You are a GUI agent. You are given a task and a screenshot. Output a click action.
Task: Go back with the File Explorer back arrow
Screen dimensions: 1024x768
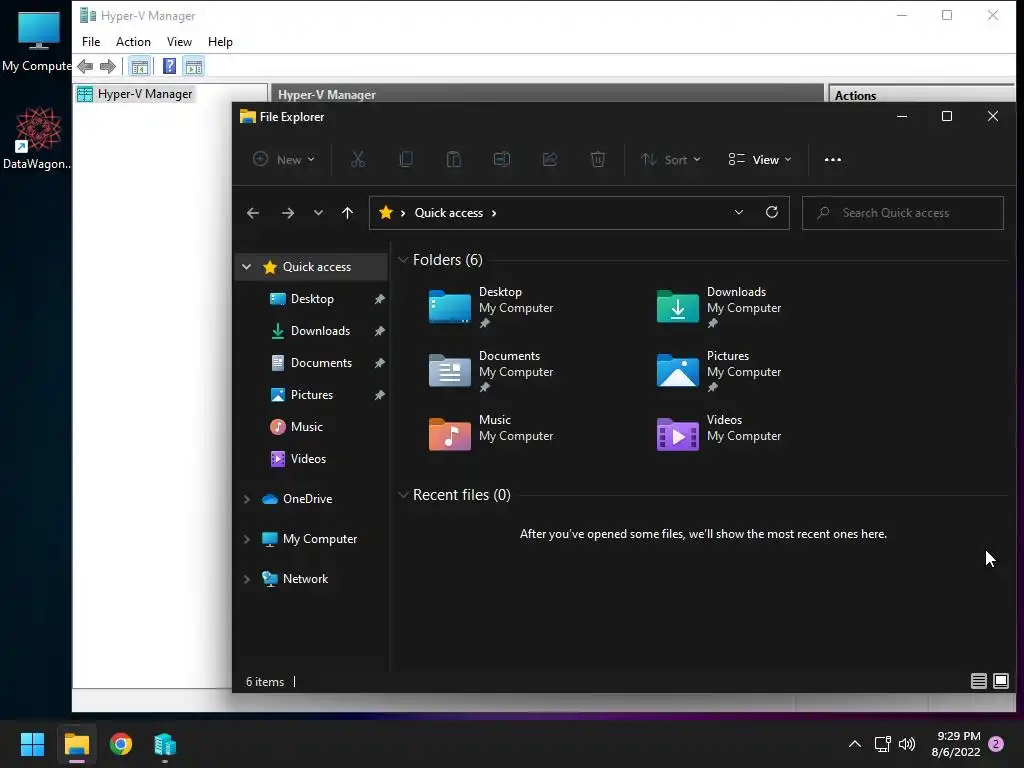(253, 213)
